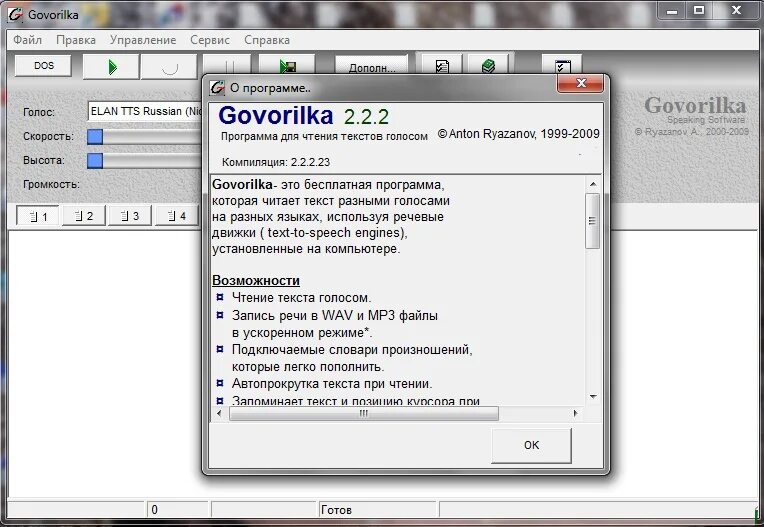Open the dictionaries green books icon

click(x=488, y=65)
